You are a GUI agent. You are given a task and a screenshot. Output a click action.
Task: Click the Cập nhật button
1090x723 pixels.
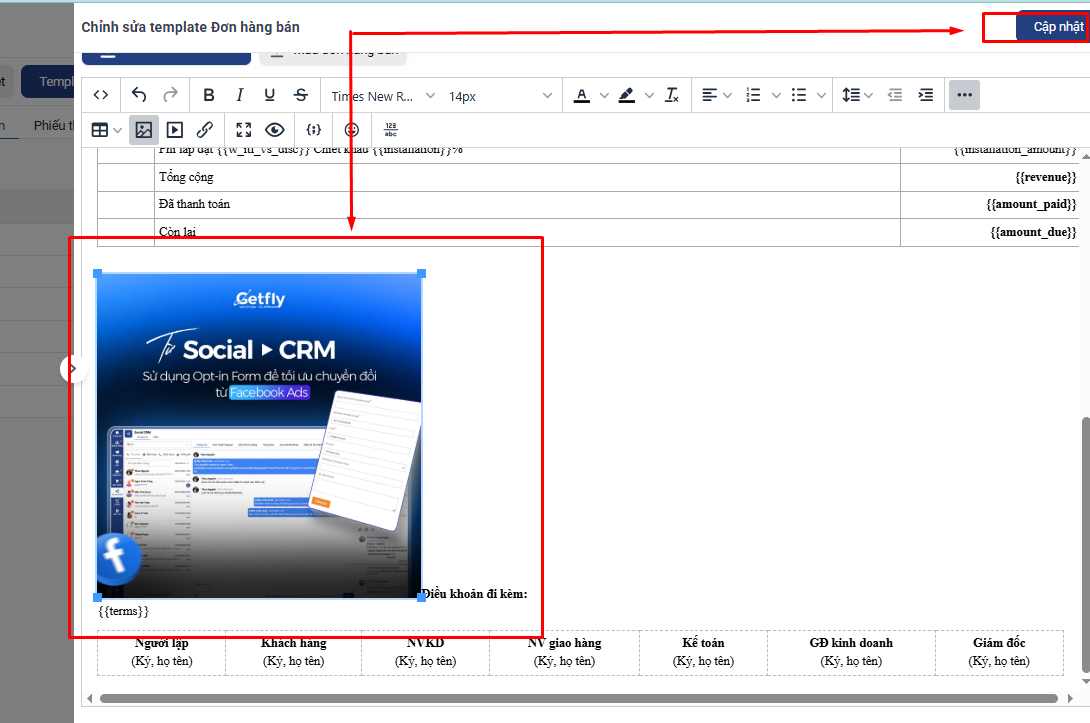click(x=1052, y=27)
